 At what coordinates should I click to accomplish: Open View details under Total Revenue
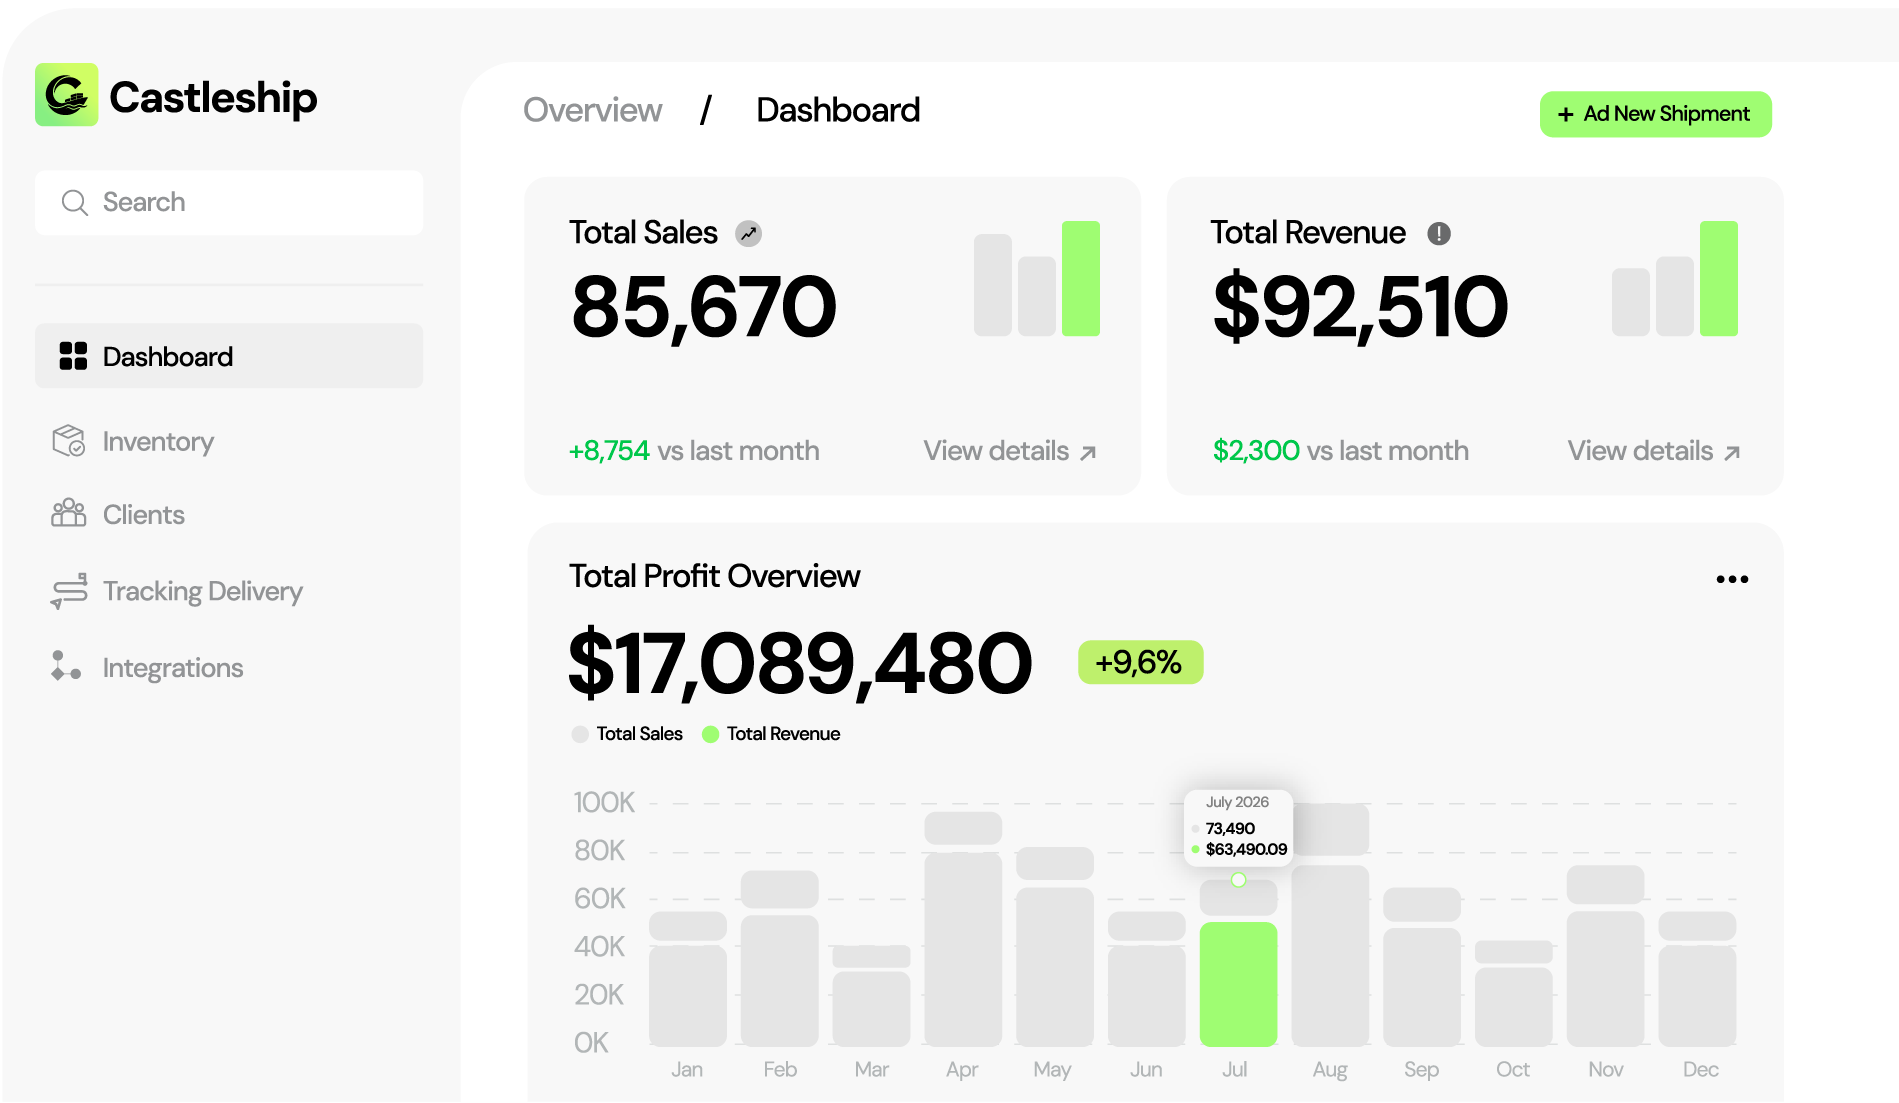1653,451
